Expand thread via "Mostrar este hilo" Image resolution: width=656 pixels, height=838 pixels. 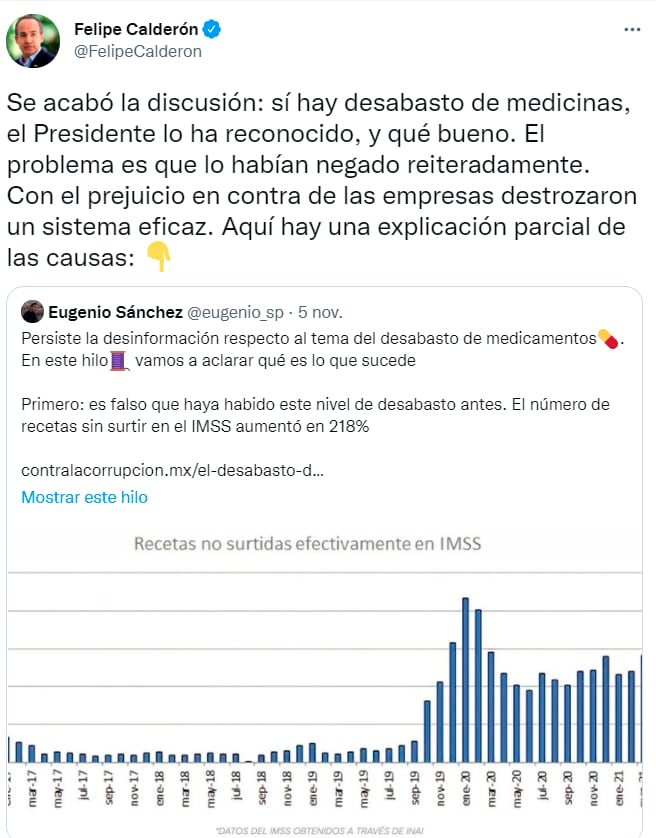coord(84,497)
